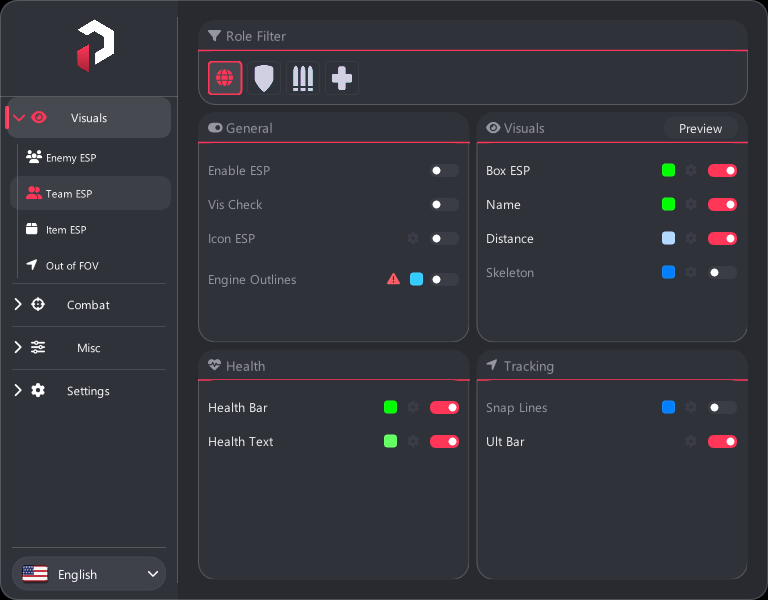Screen dimensions: 768x600
Task: Change Health Text light green swatch
Action: click(390, 441)
